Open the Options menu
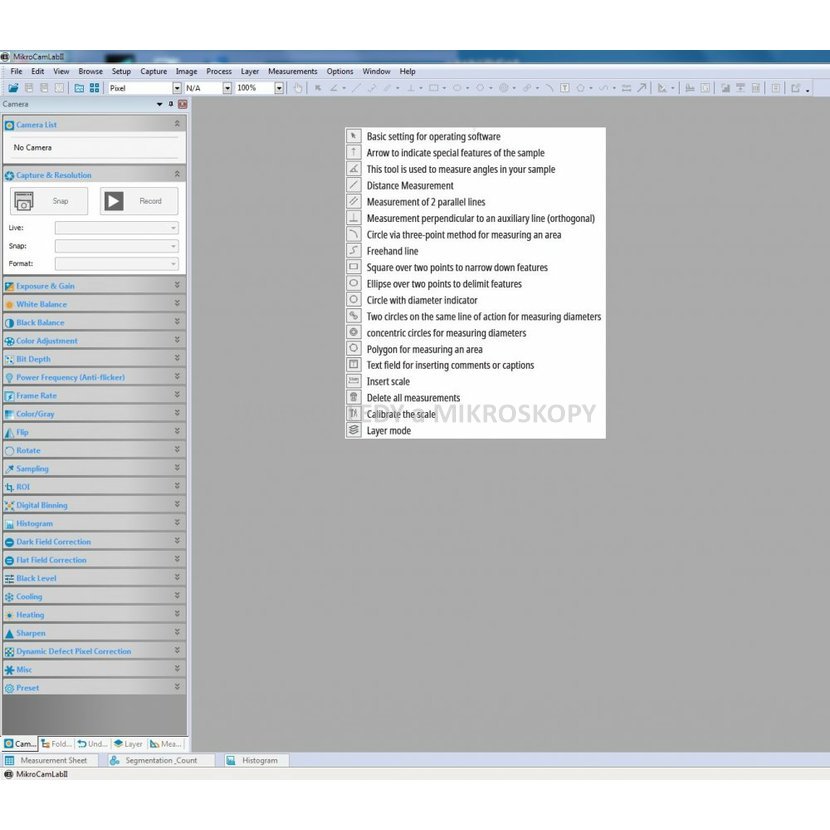This screenshot has width=830, height=830. 340,71
